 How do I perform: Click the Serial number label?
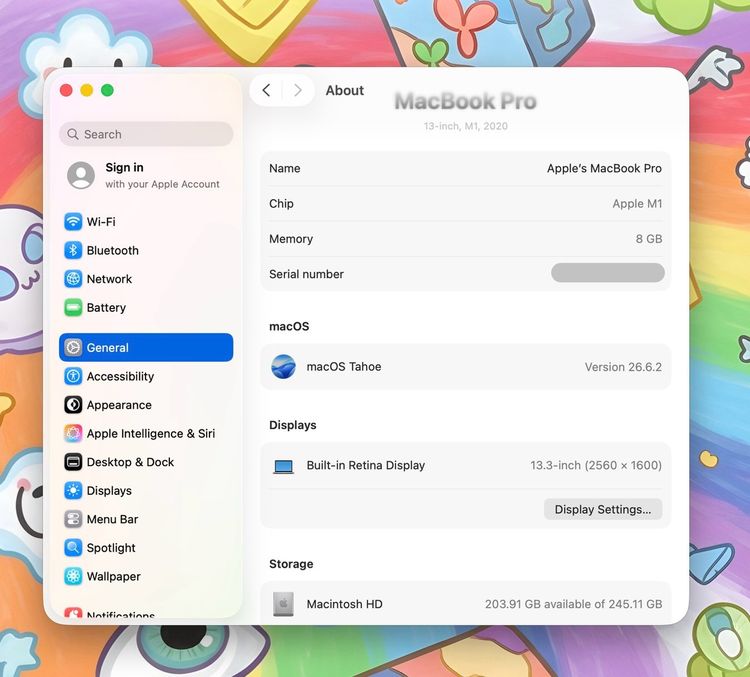(x=306, y=274)
